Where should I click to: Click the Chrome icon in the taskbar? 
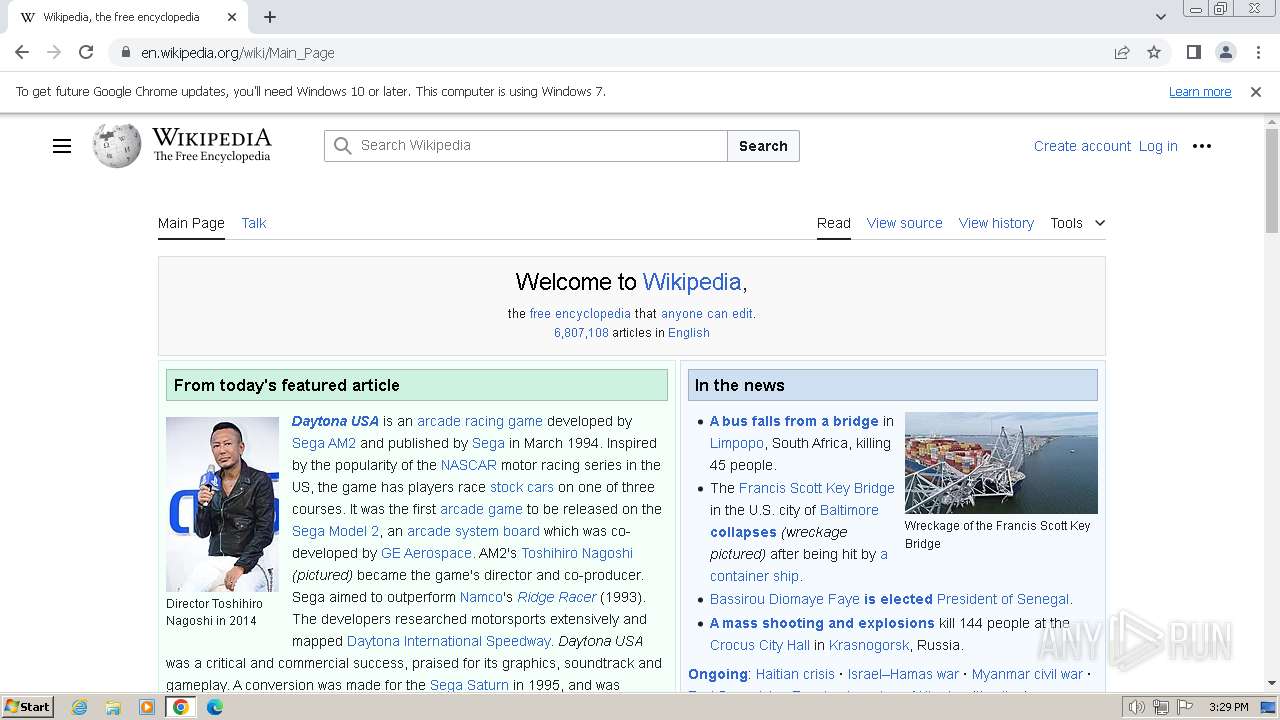pyautogui.click(x=181, y=707)
